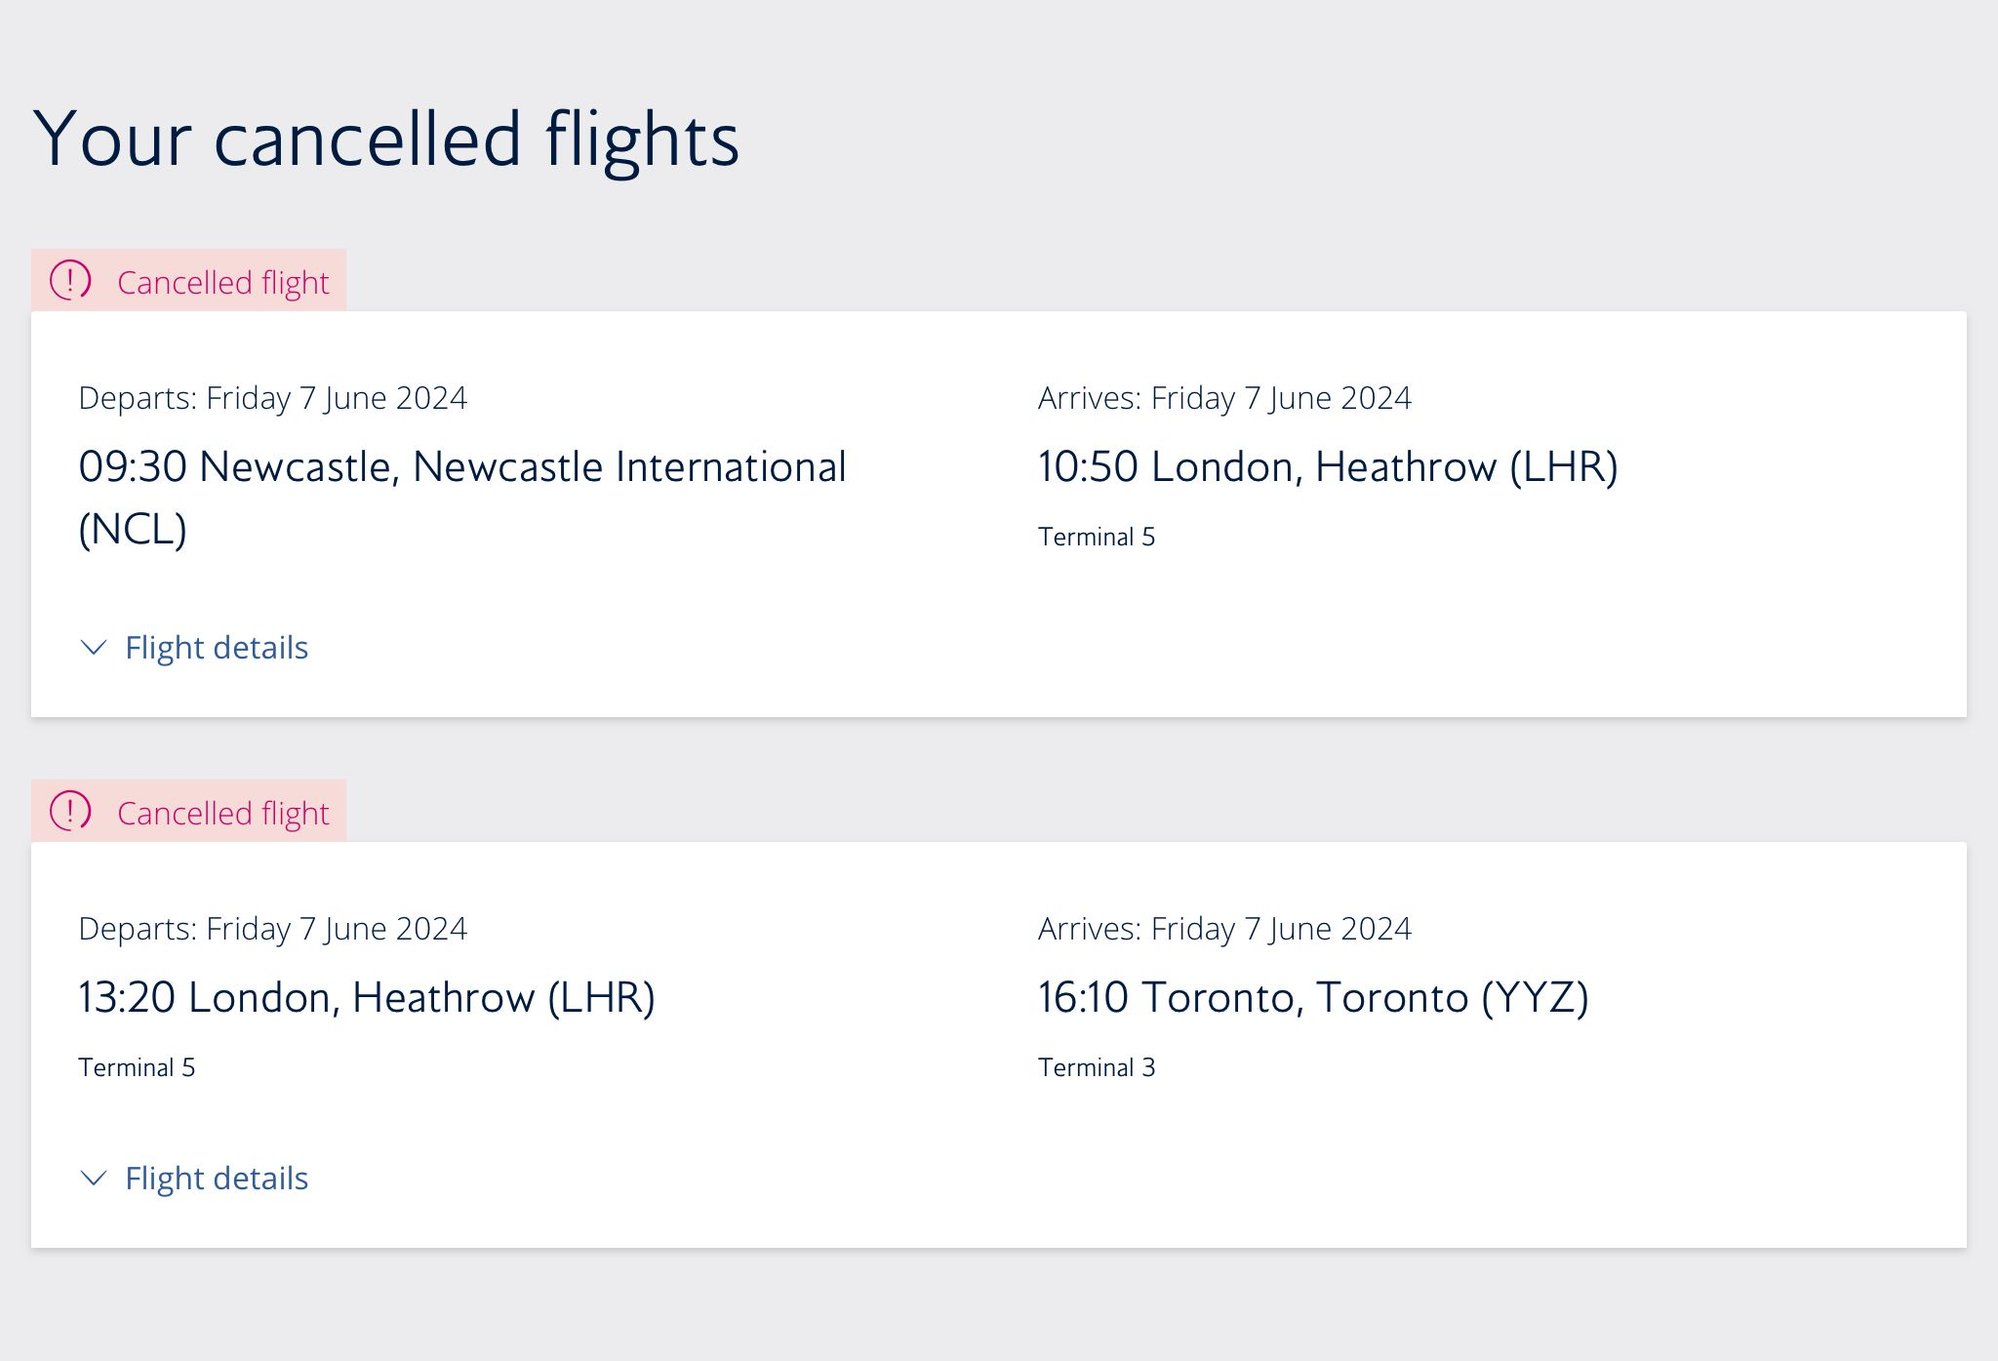Click the alert icon on the Newcastle flight's cancelled badge

[x=70, y=281]
